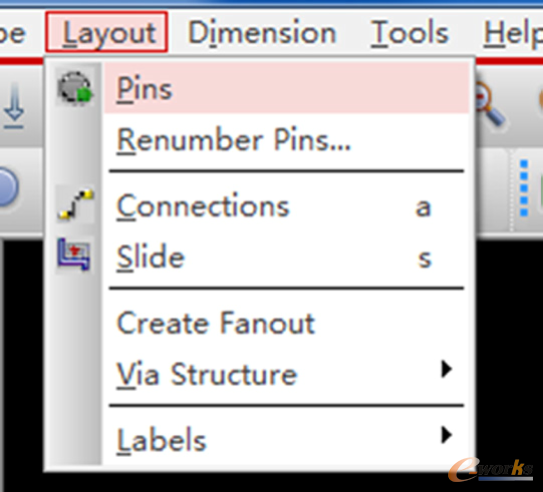The width and height of the screenshot is (543, 492).
Task: Click the Connections route icon
Action: click(75, 205)
